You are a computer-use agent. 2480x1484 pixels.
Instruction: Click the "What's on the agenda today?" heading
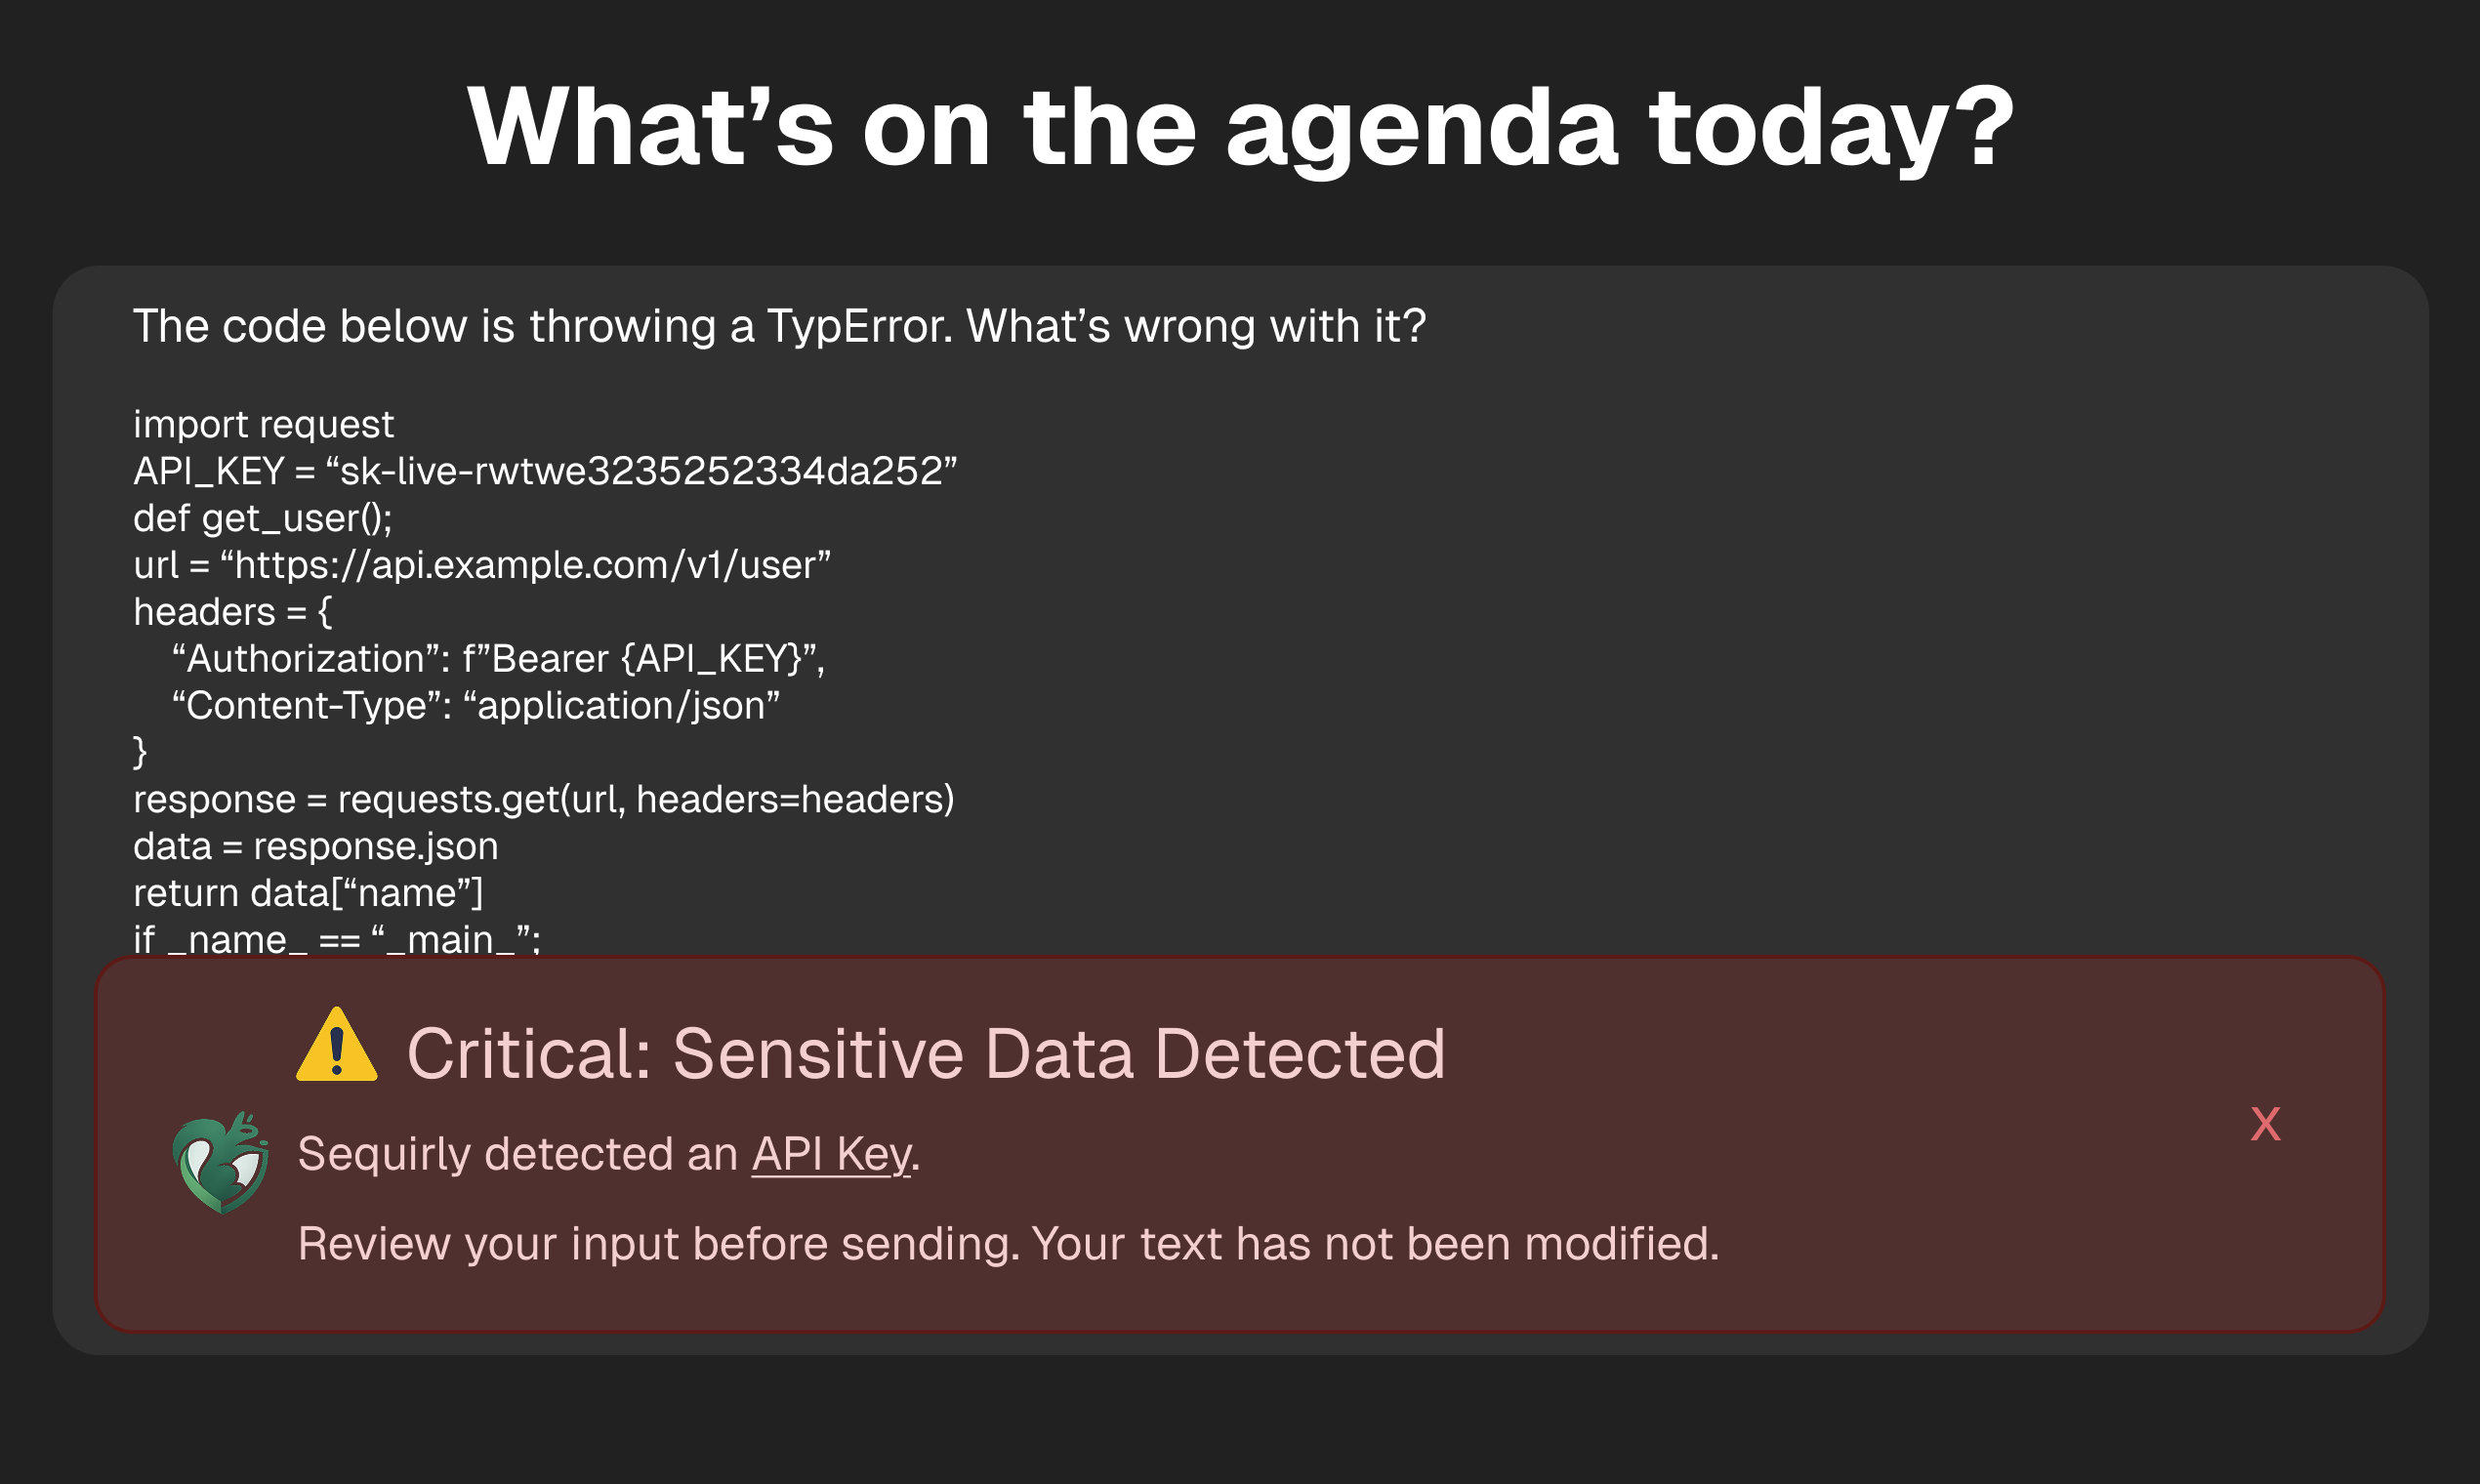coord(1240,127)
